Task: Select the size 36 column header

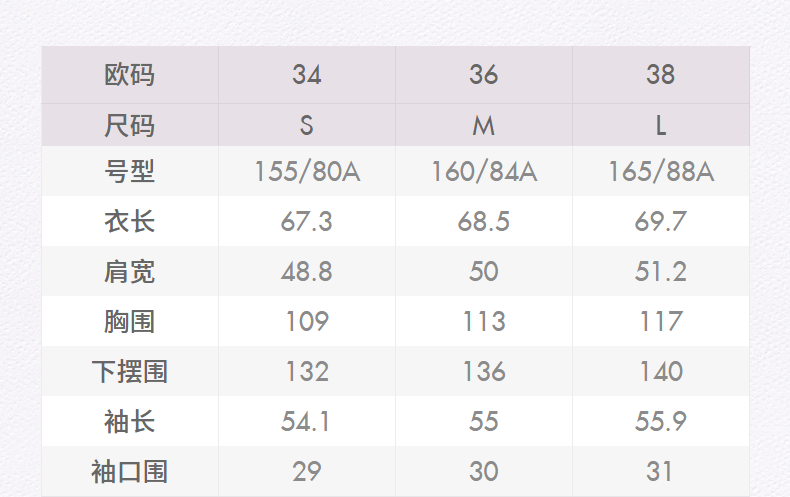Action: pyautogui.click(x=484, y=75)
